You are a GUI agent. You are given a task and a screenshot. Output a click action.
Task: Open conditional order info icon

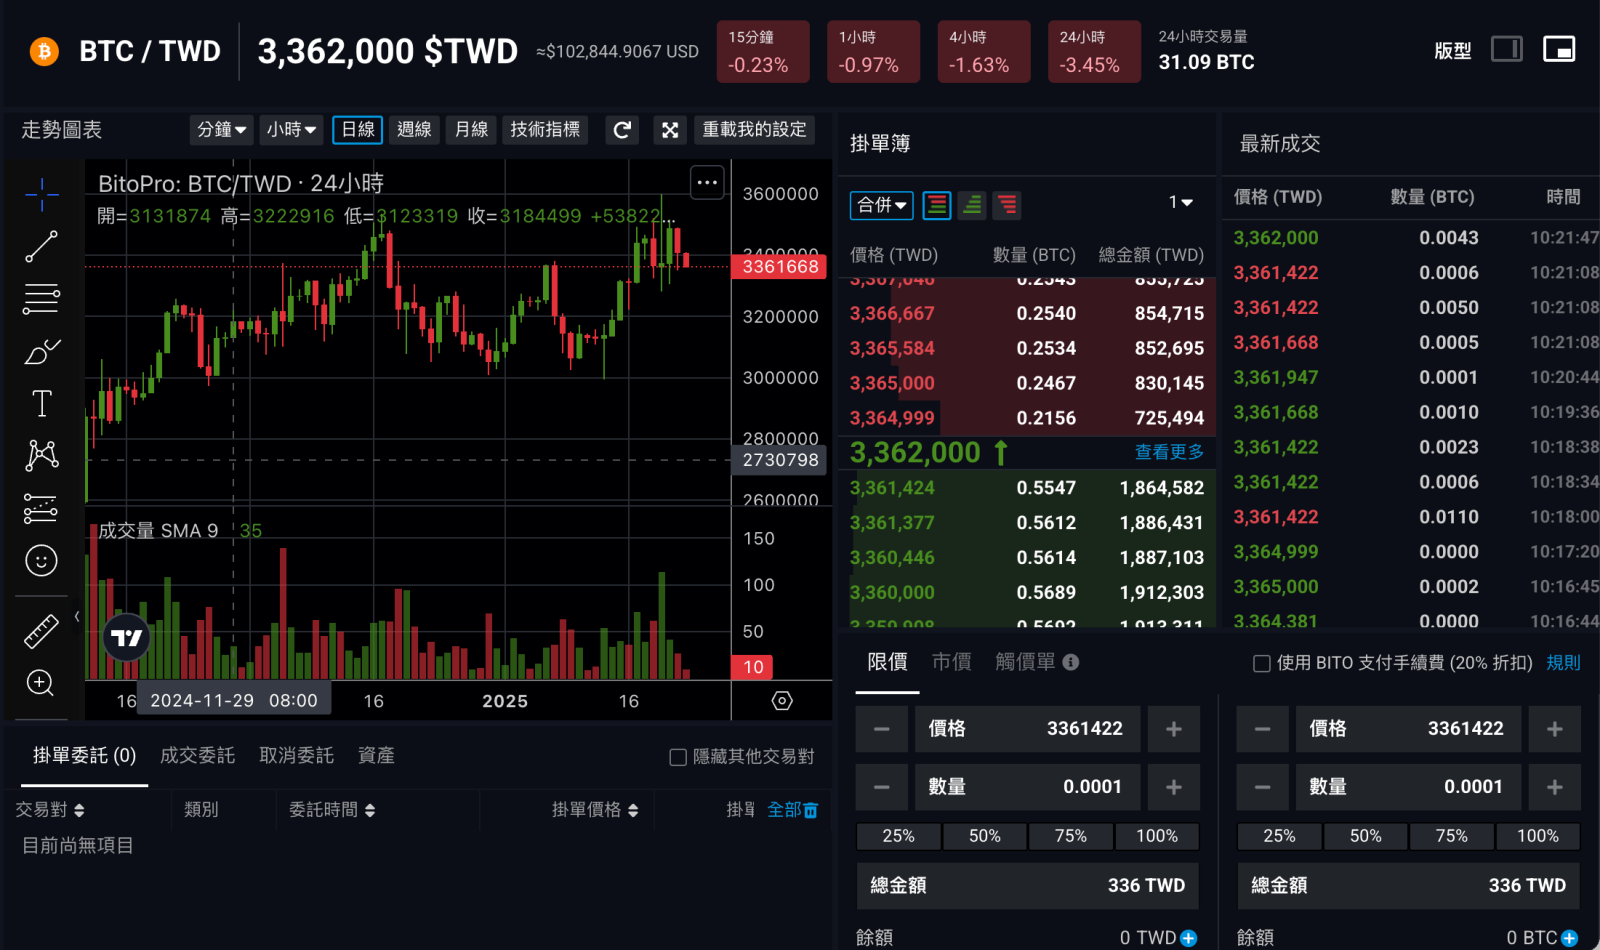pyautogui.click(x=1071, y=662)
